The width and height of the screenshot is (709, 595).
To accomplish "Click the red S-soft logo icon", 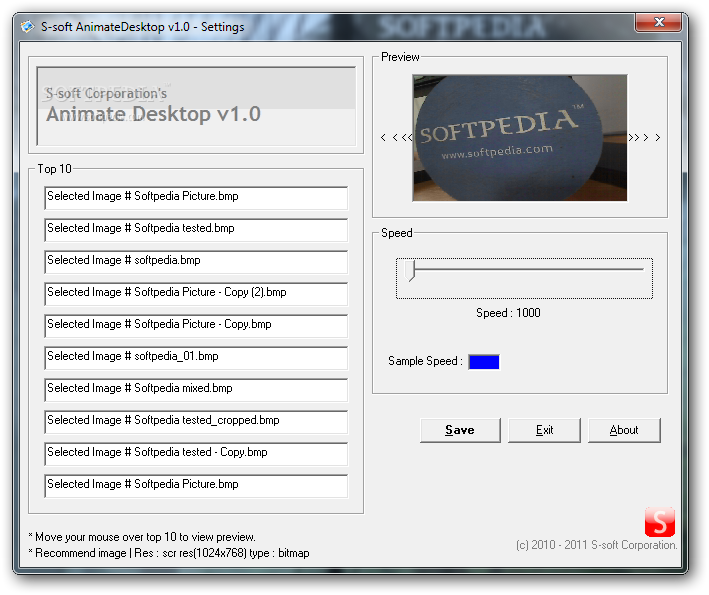I will tap(660, 522).
